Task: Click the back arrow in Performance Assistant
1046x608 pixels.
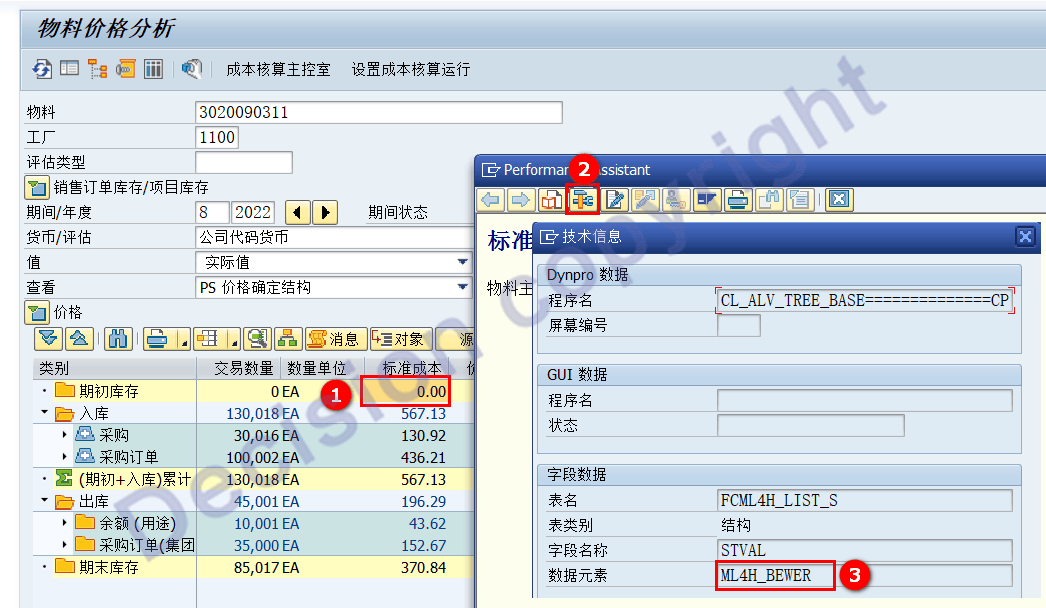Action: [x=490, y=199]
